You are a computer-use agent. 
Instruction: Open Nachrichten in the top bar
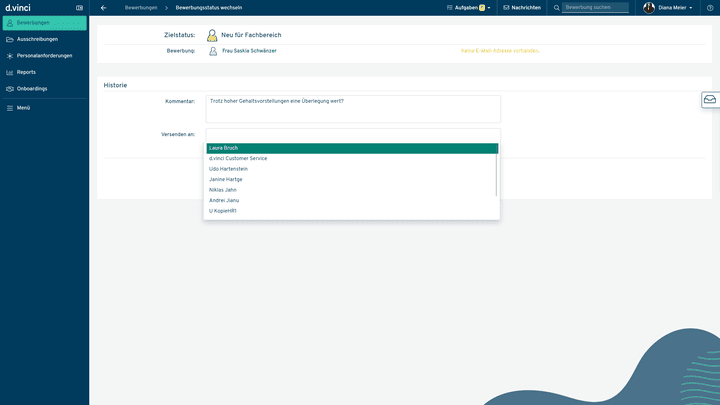pyautogui.click(x=522, y=7)
